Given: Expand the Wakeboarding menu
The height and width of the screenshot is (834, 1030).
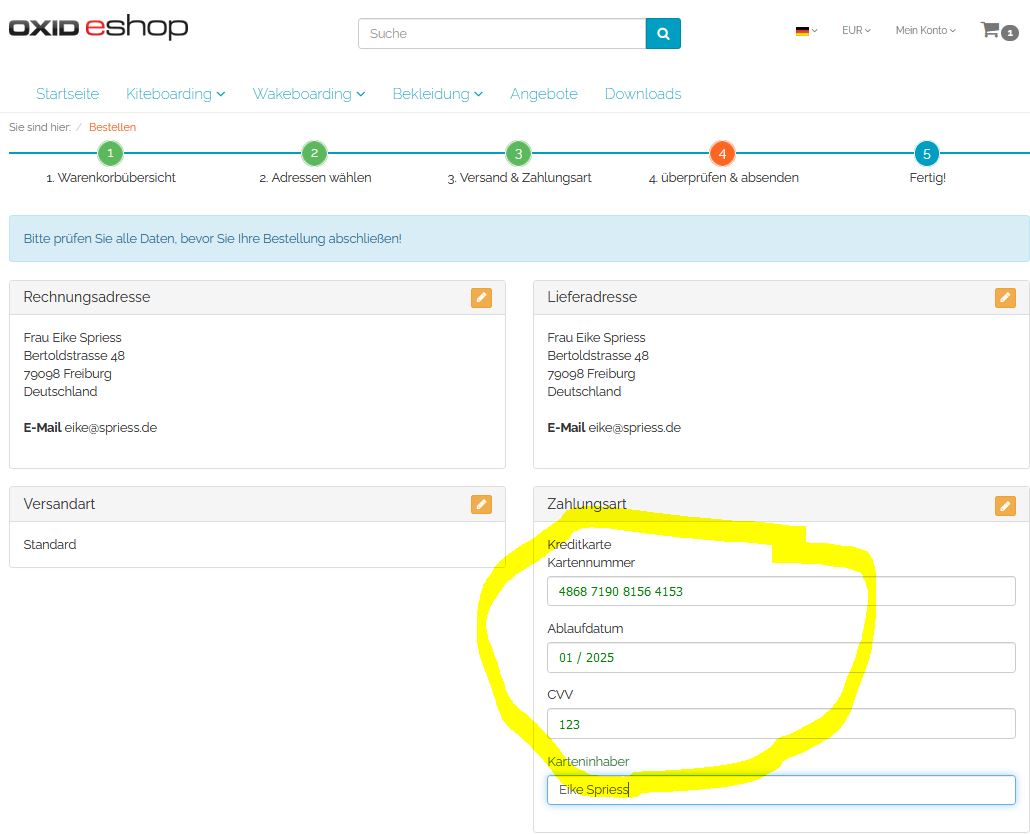Looking at the screenshot, I should coord(308,94).
